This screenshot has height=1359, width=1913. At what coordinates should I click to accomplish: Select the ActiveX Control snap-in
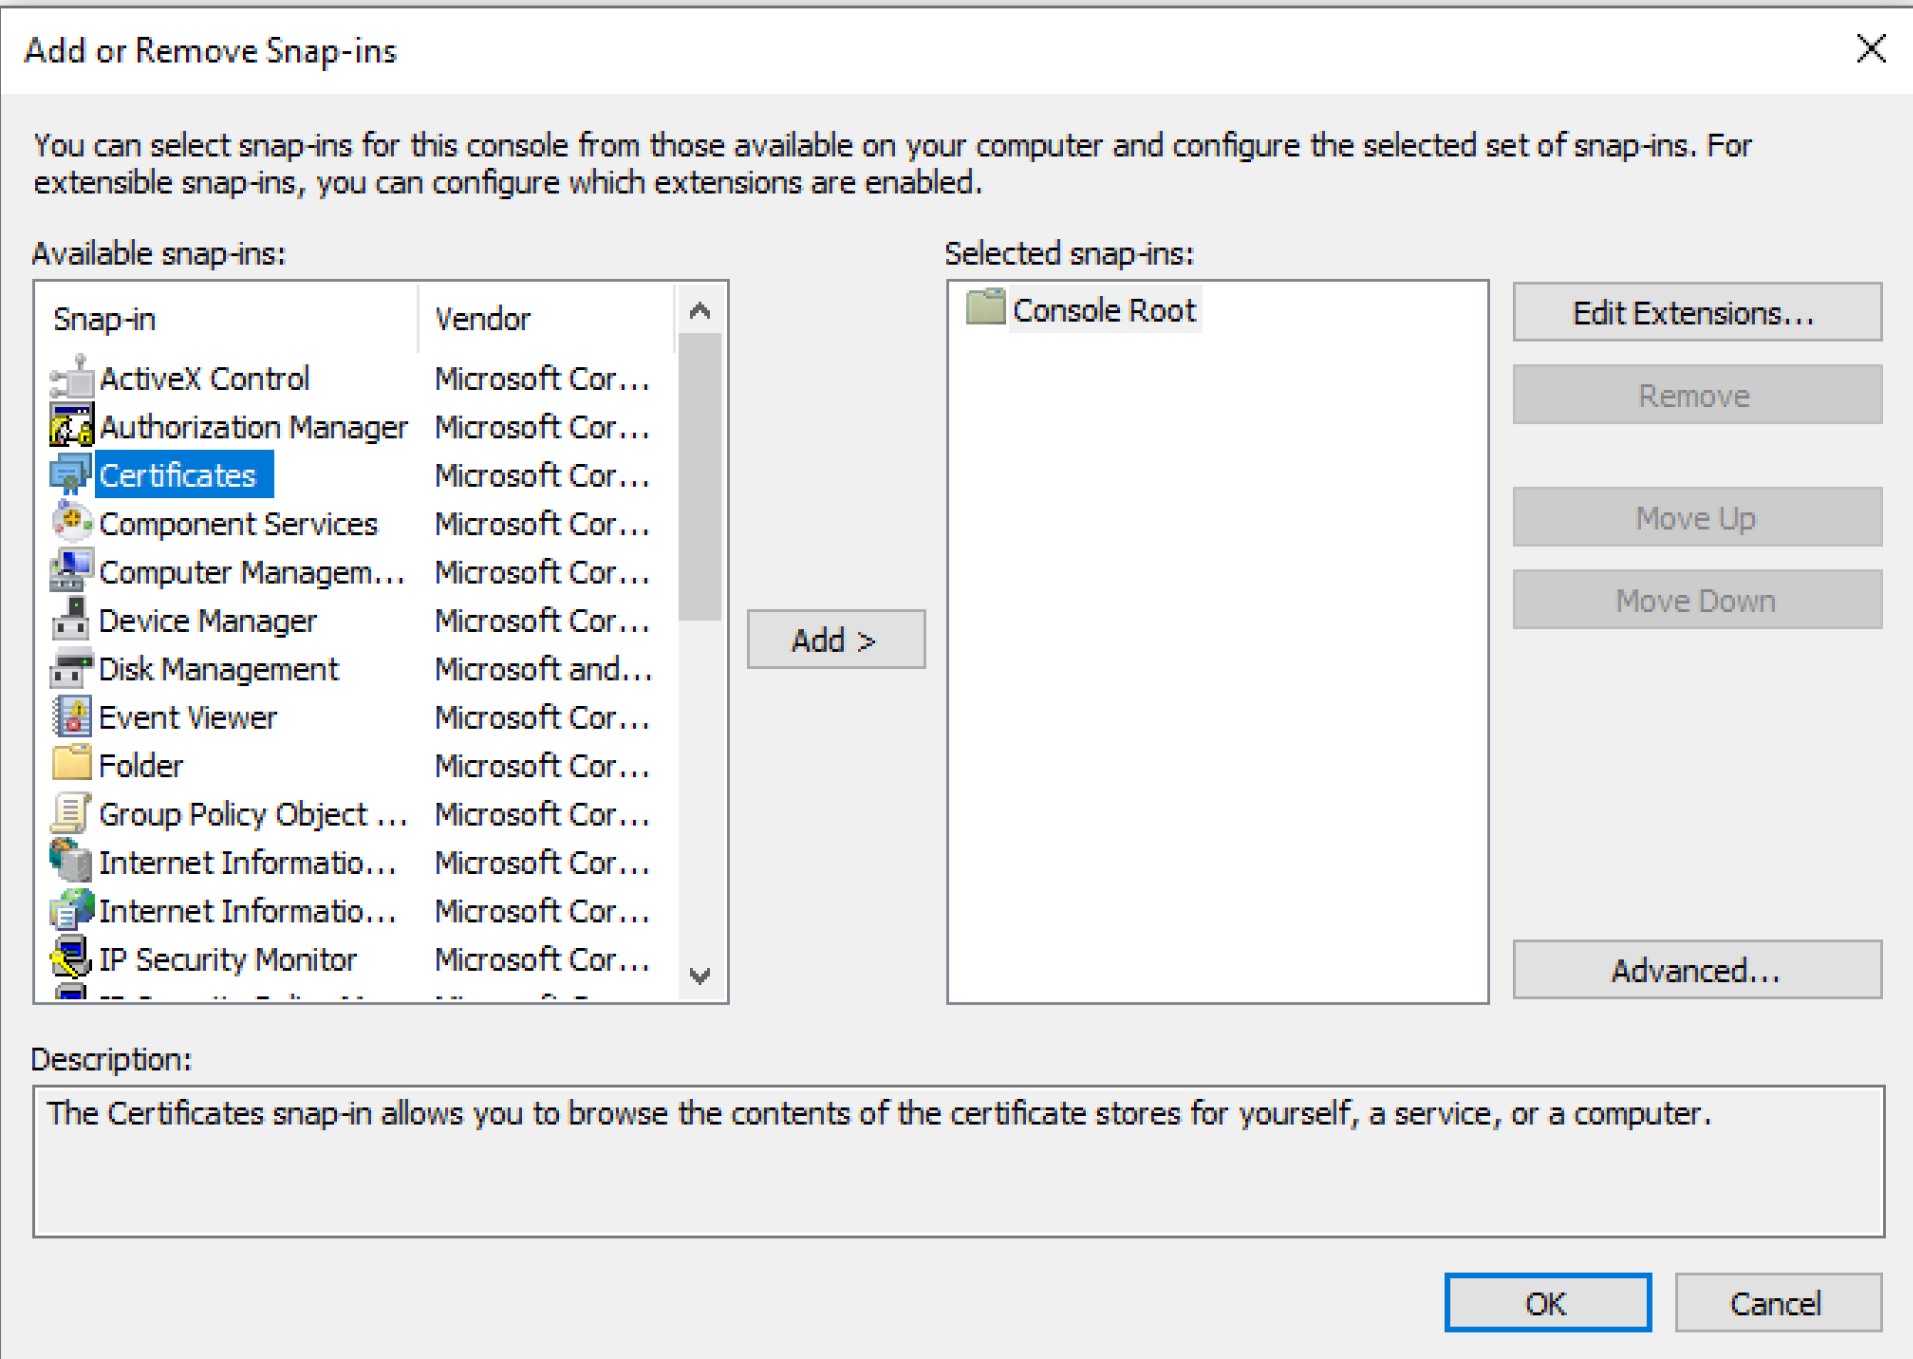[x=205, y=379]
